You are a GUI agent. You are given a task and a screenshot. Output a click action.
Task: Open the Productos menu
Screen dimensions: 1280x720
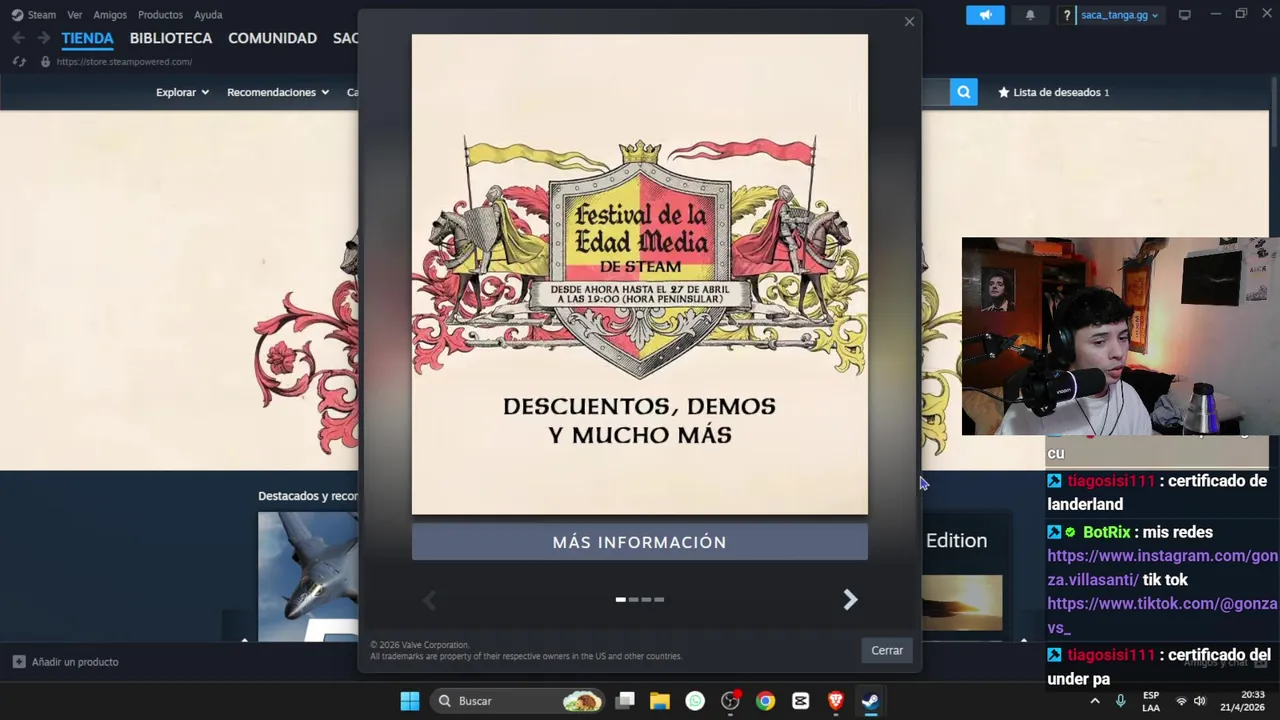click(160, 15)
